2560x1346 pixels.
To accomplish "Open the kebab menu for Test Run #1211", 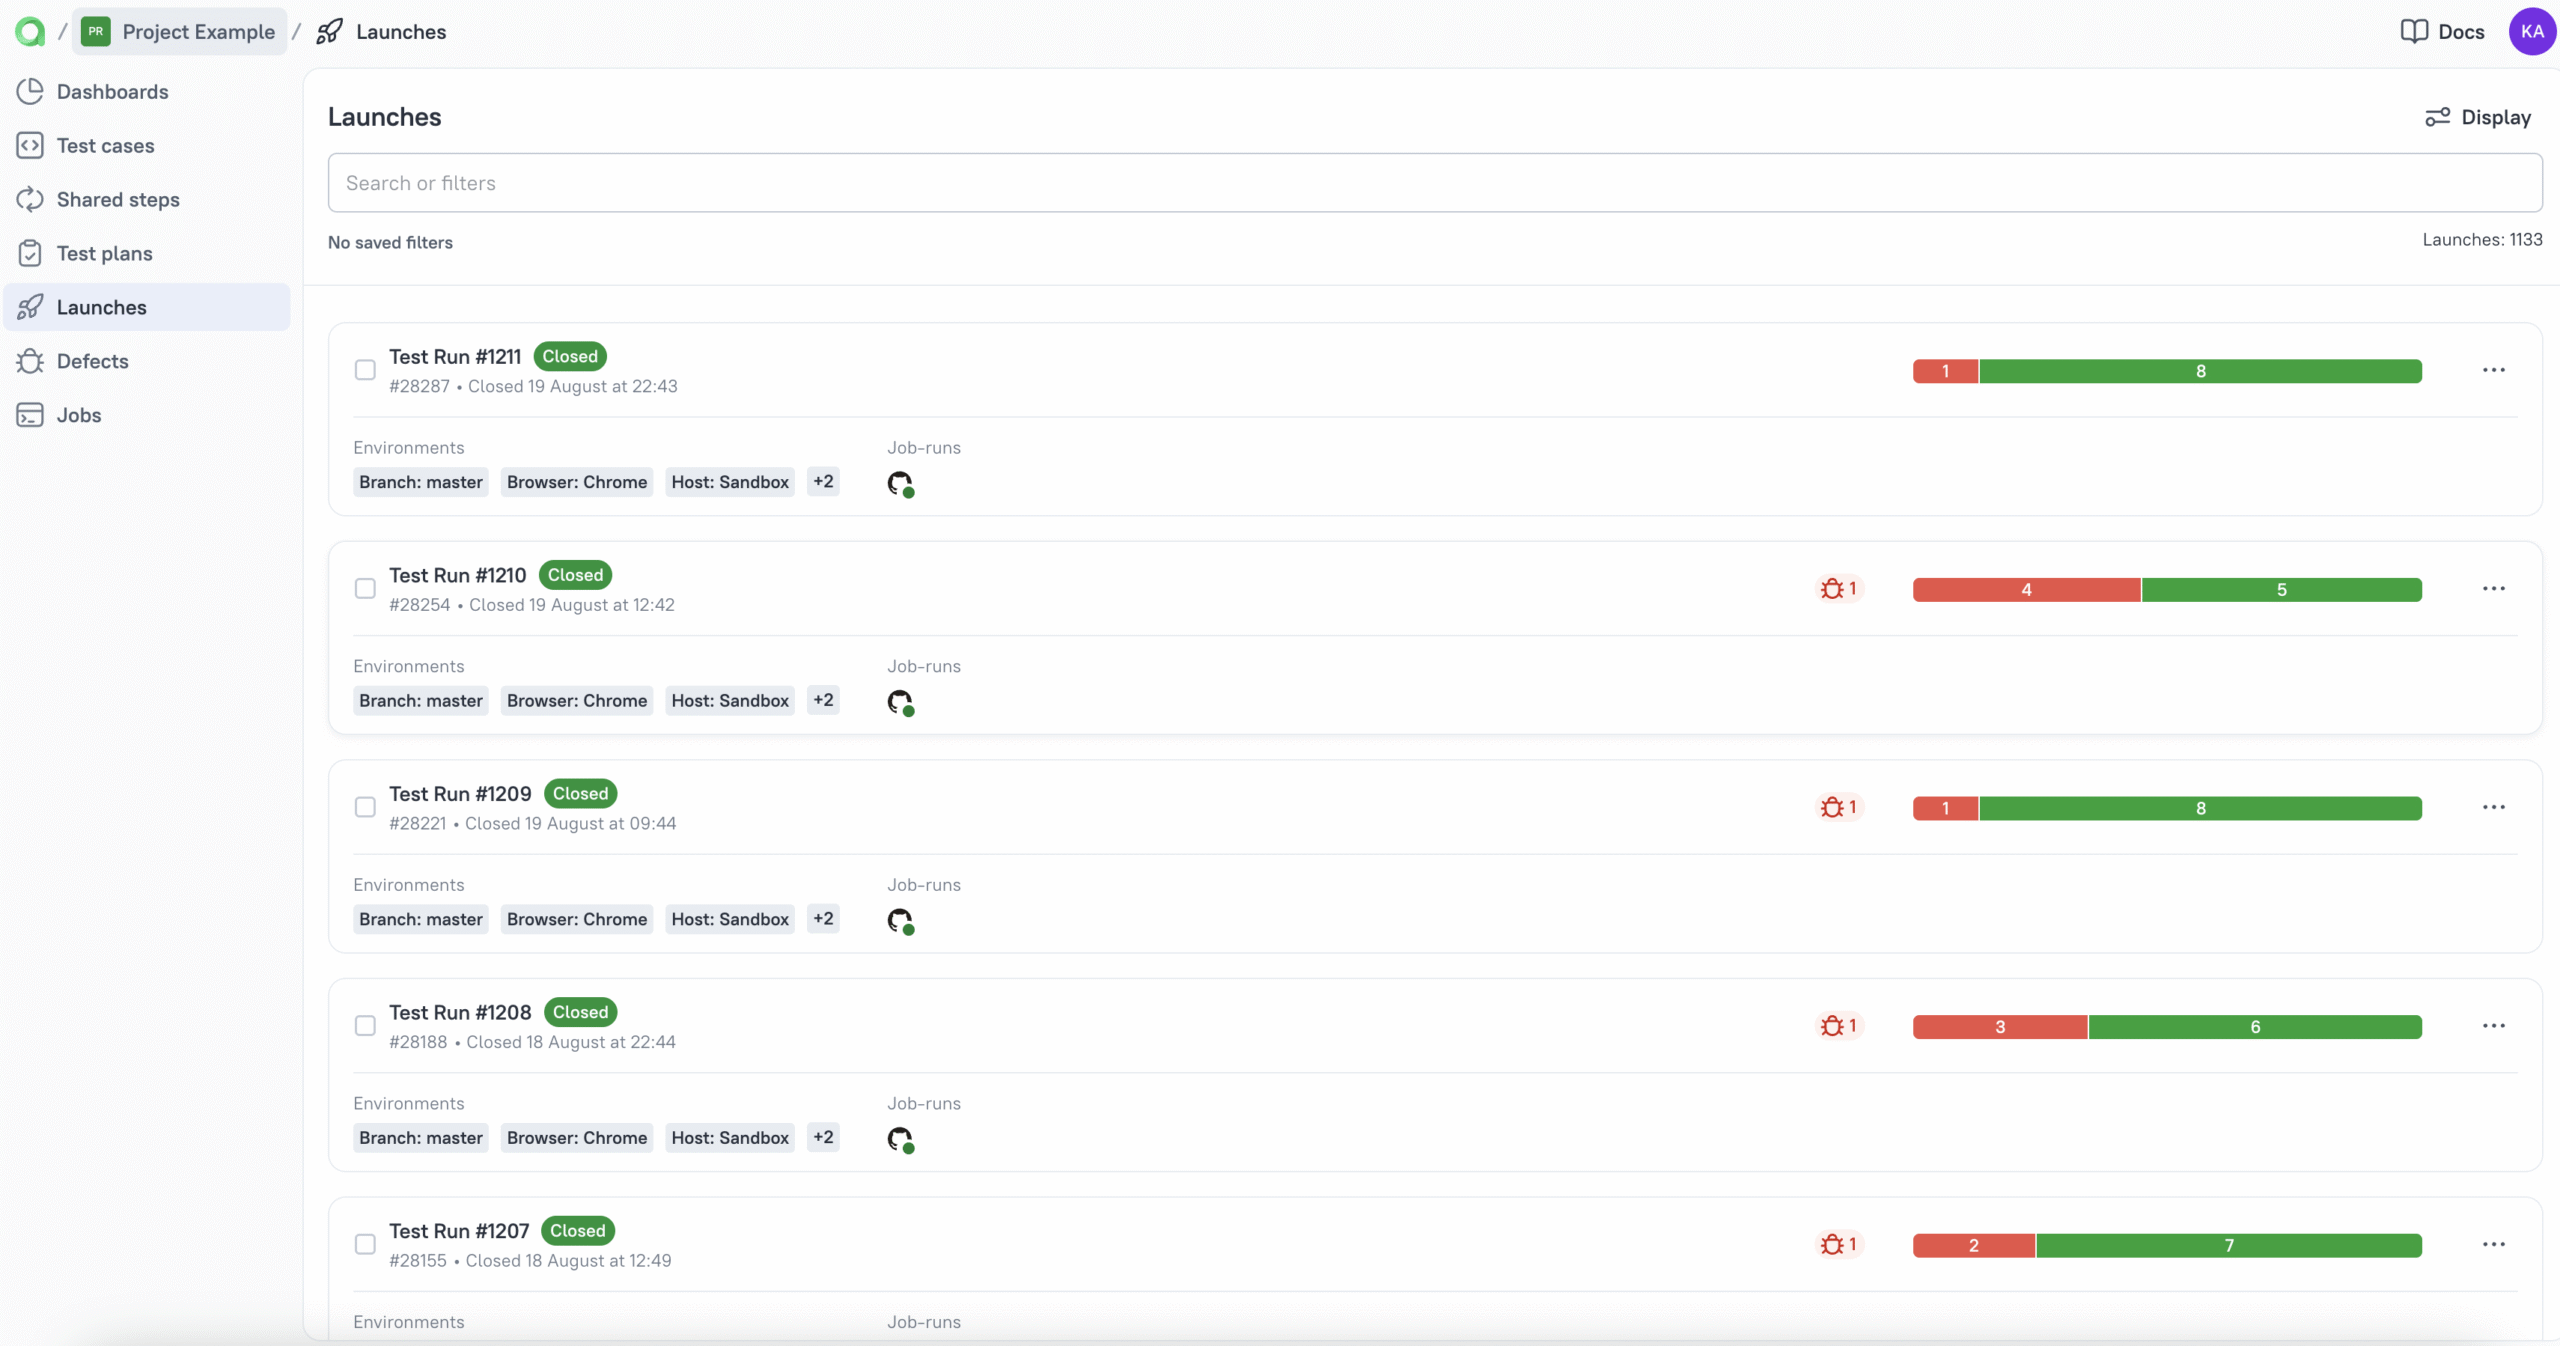I will pos(2494,370).
